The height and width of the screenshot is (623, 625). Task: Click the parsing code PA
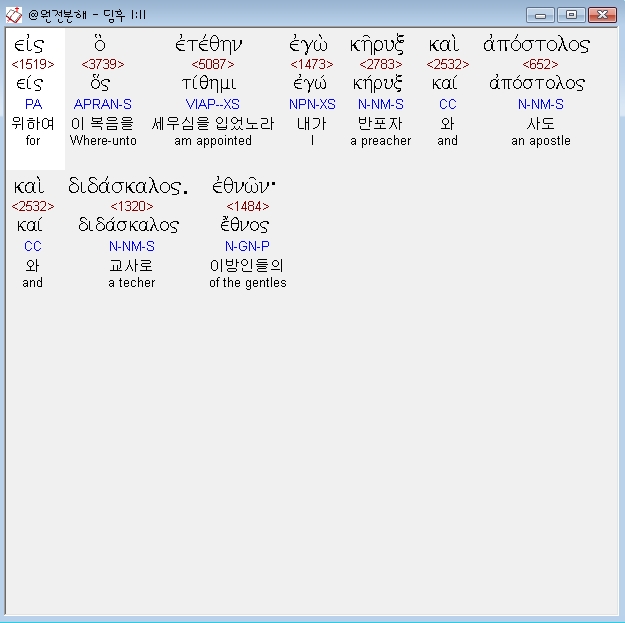33,104
